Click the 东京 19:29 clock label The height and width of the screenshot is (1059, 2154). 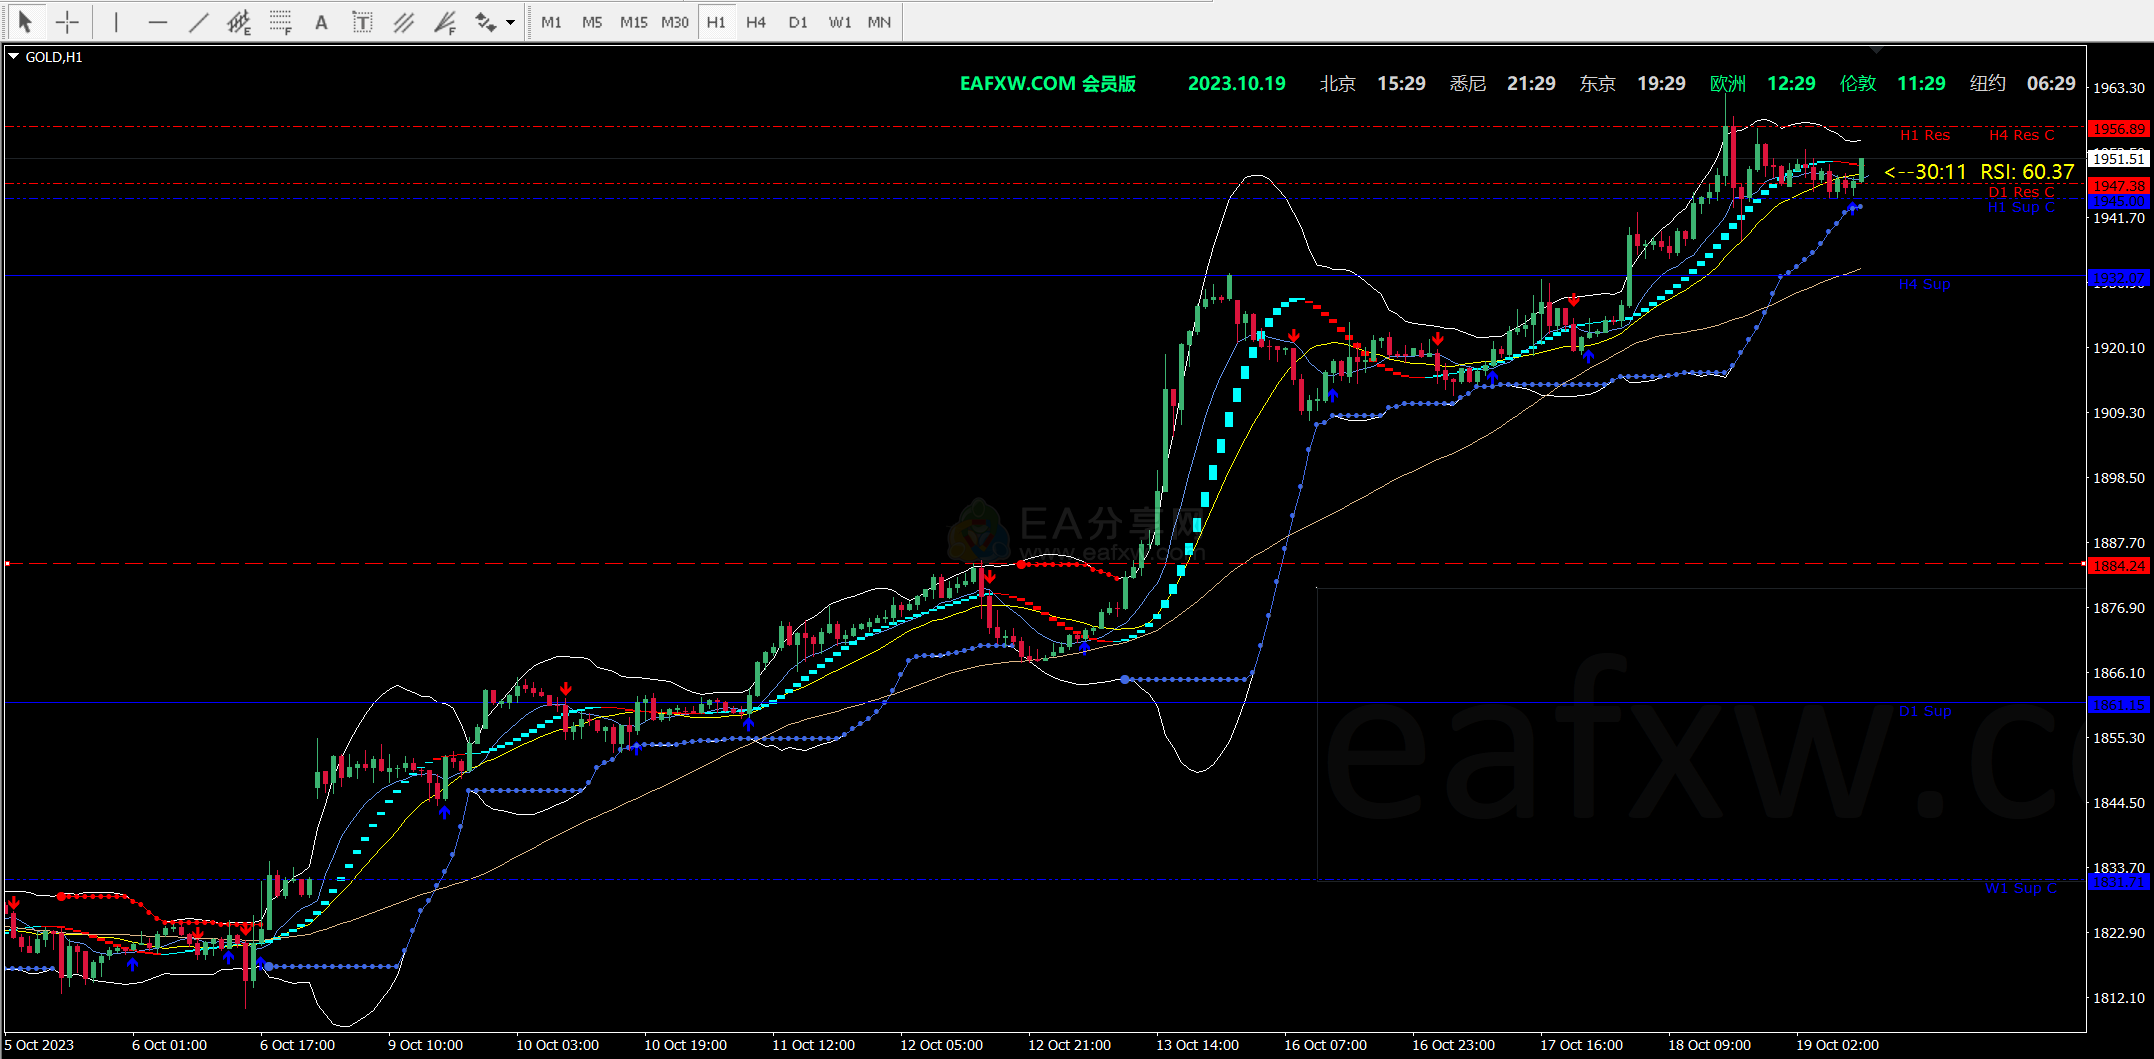(1632, 84)
